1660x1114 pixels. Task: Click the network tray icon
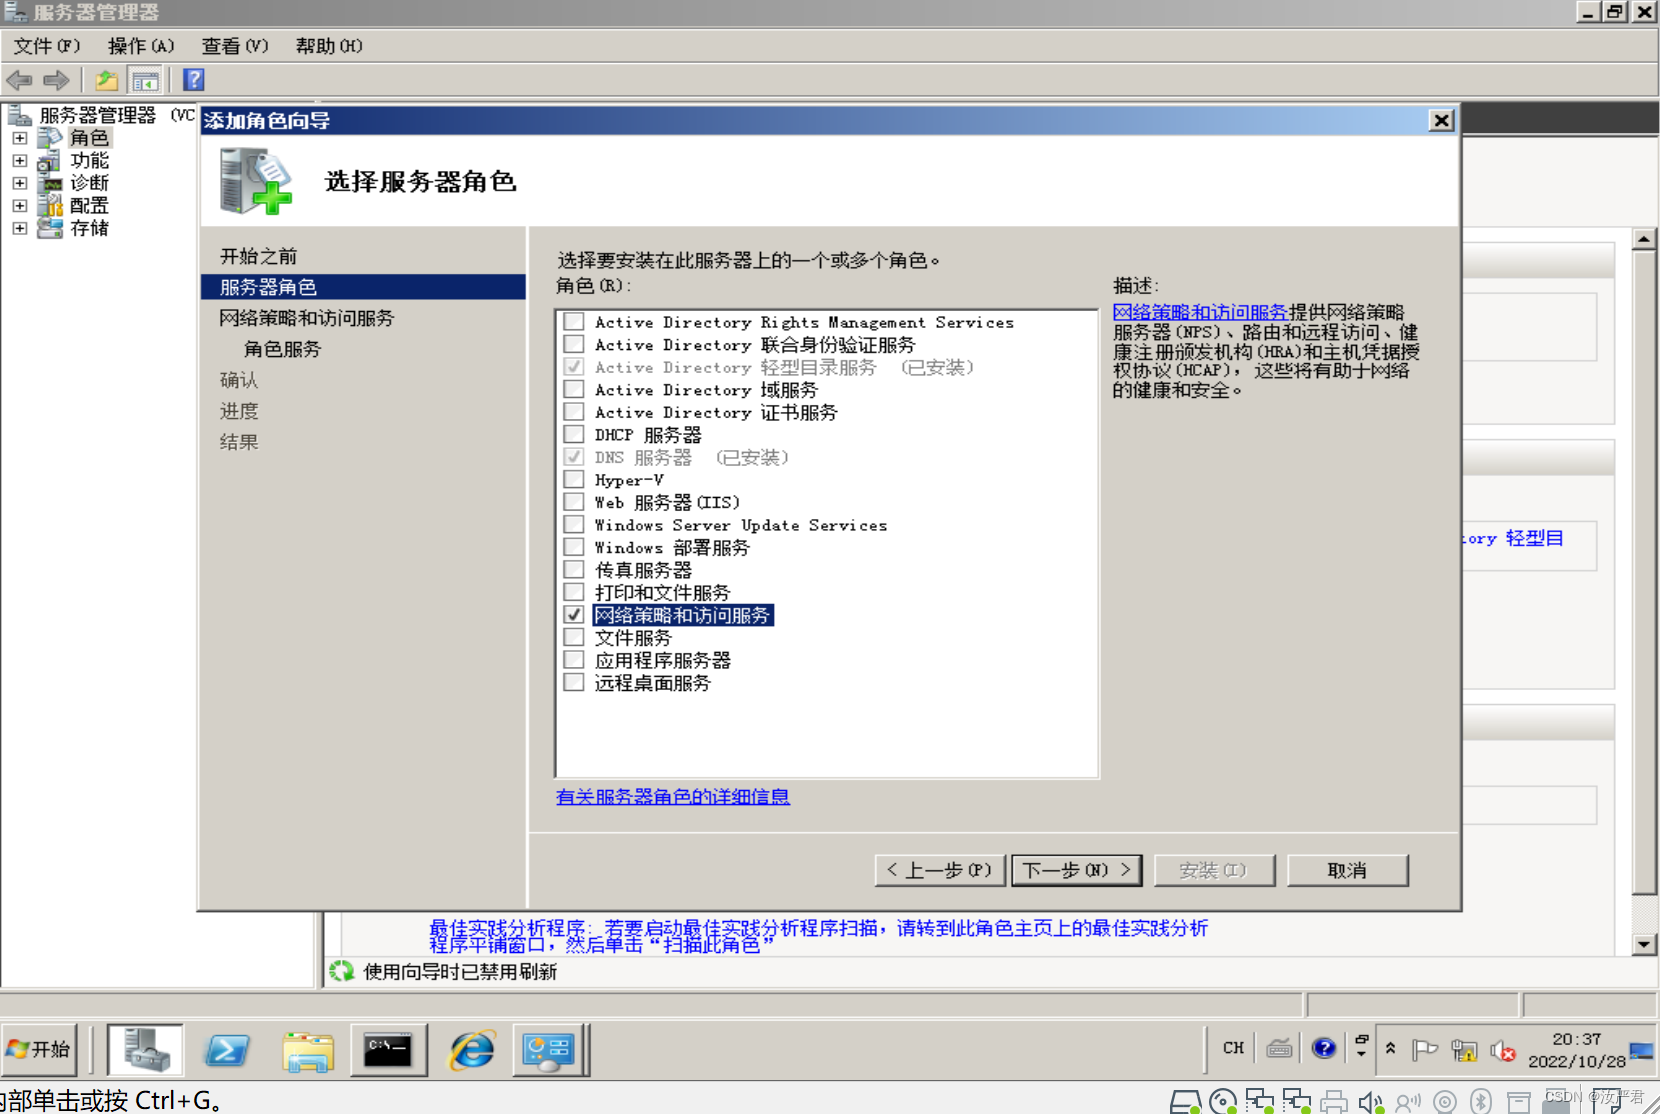1464,1050
